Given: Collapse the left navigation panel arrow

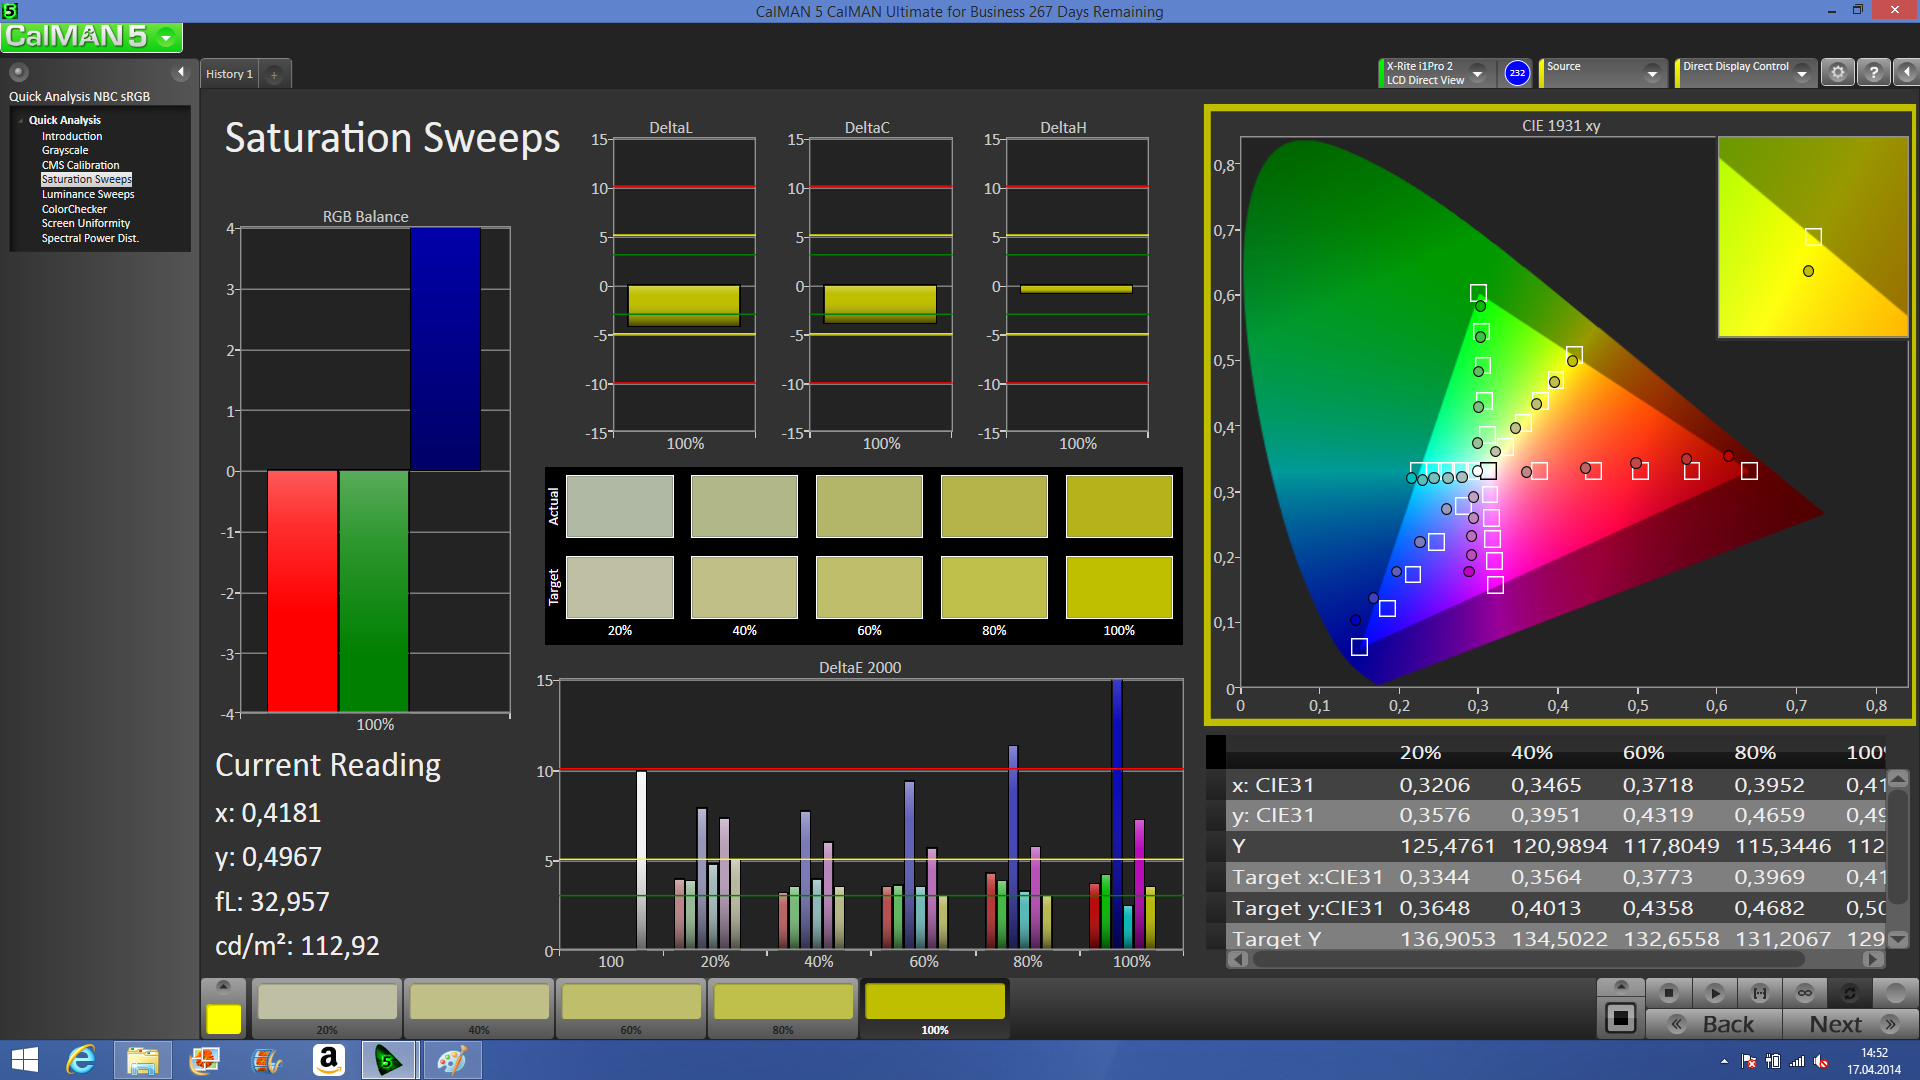Looking at the screenshot, I should coord(181,72).
